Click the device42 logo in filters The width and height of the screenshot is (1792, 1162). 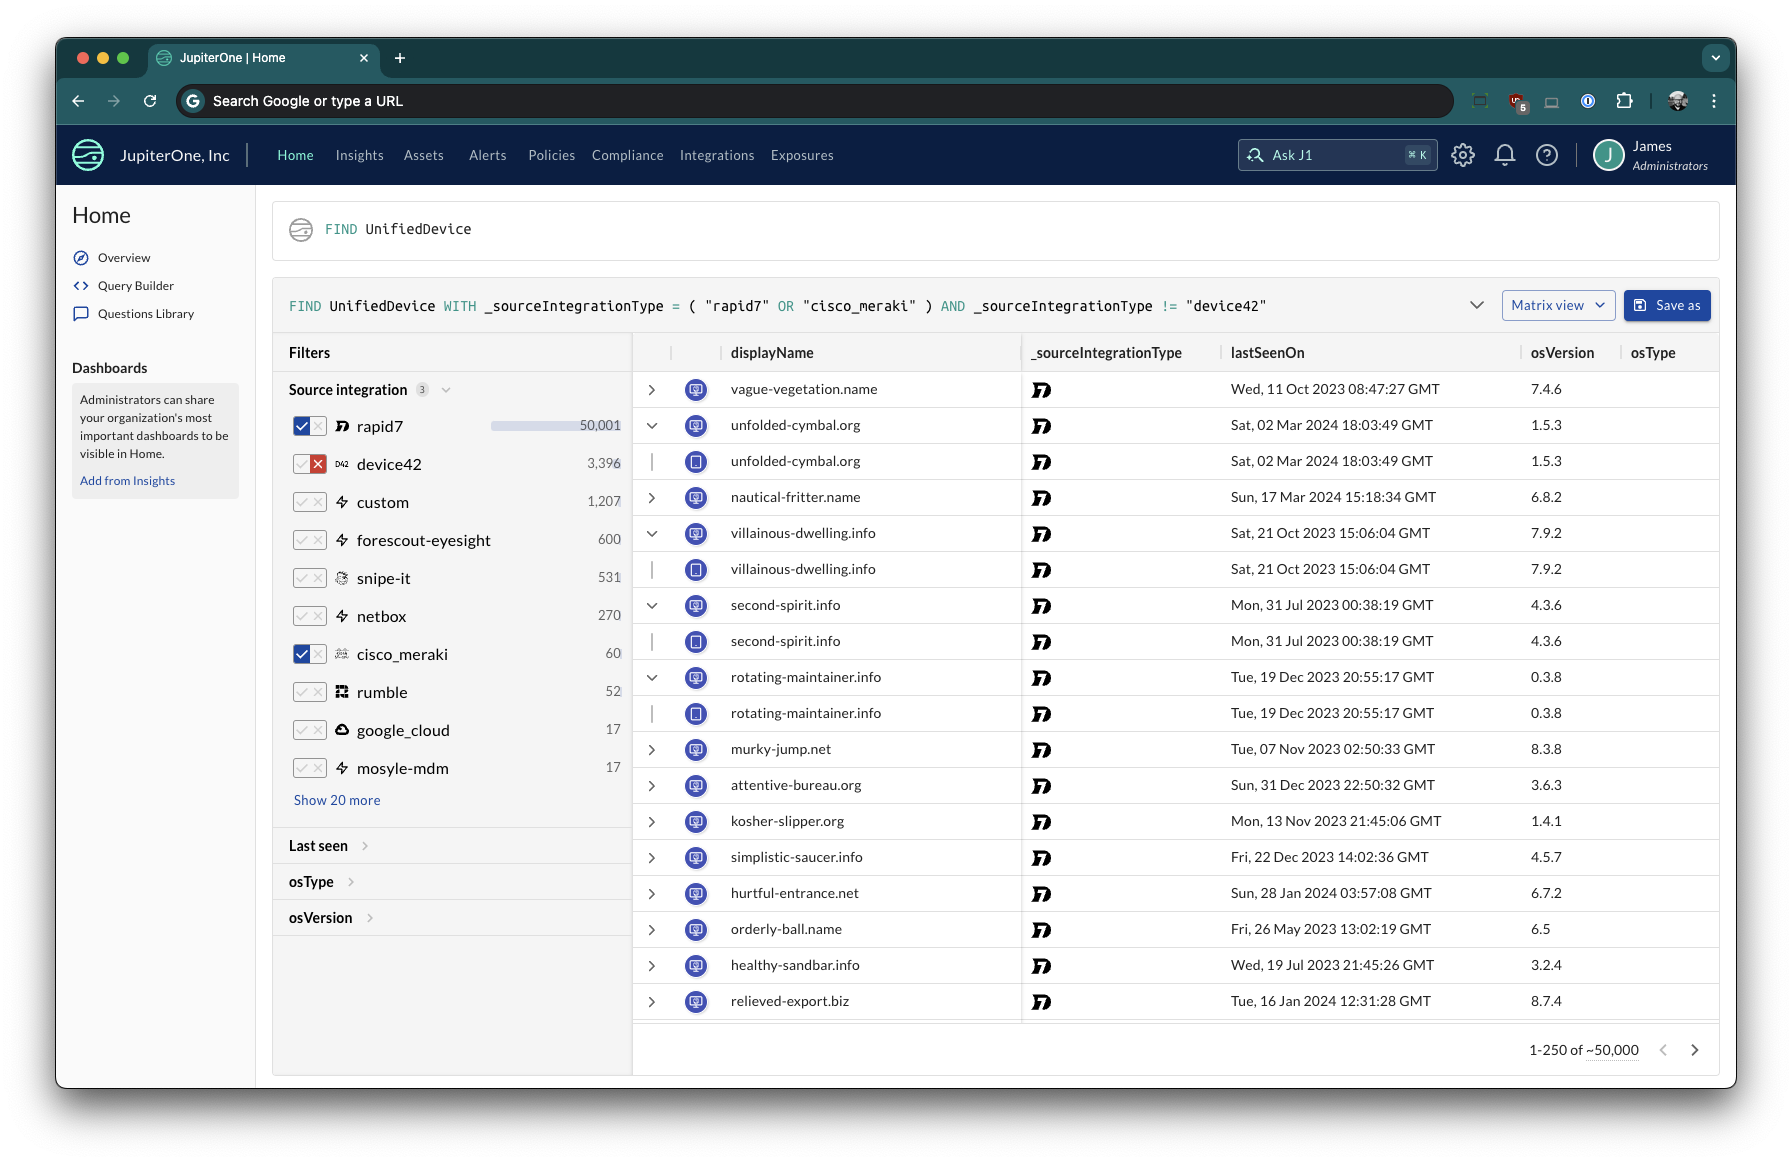click(x=342, y=464)
